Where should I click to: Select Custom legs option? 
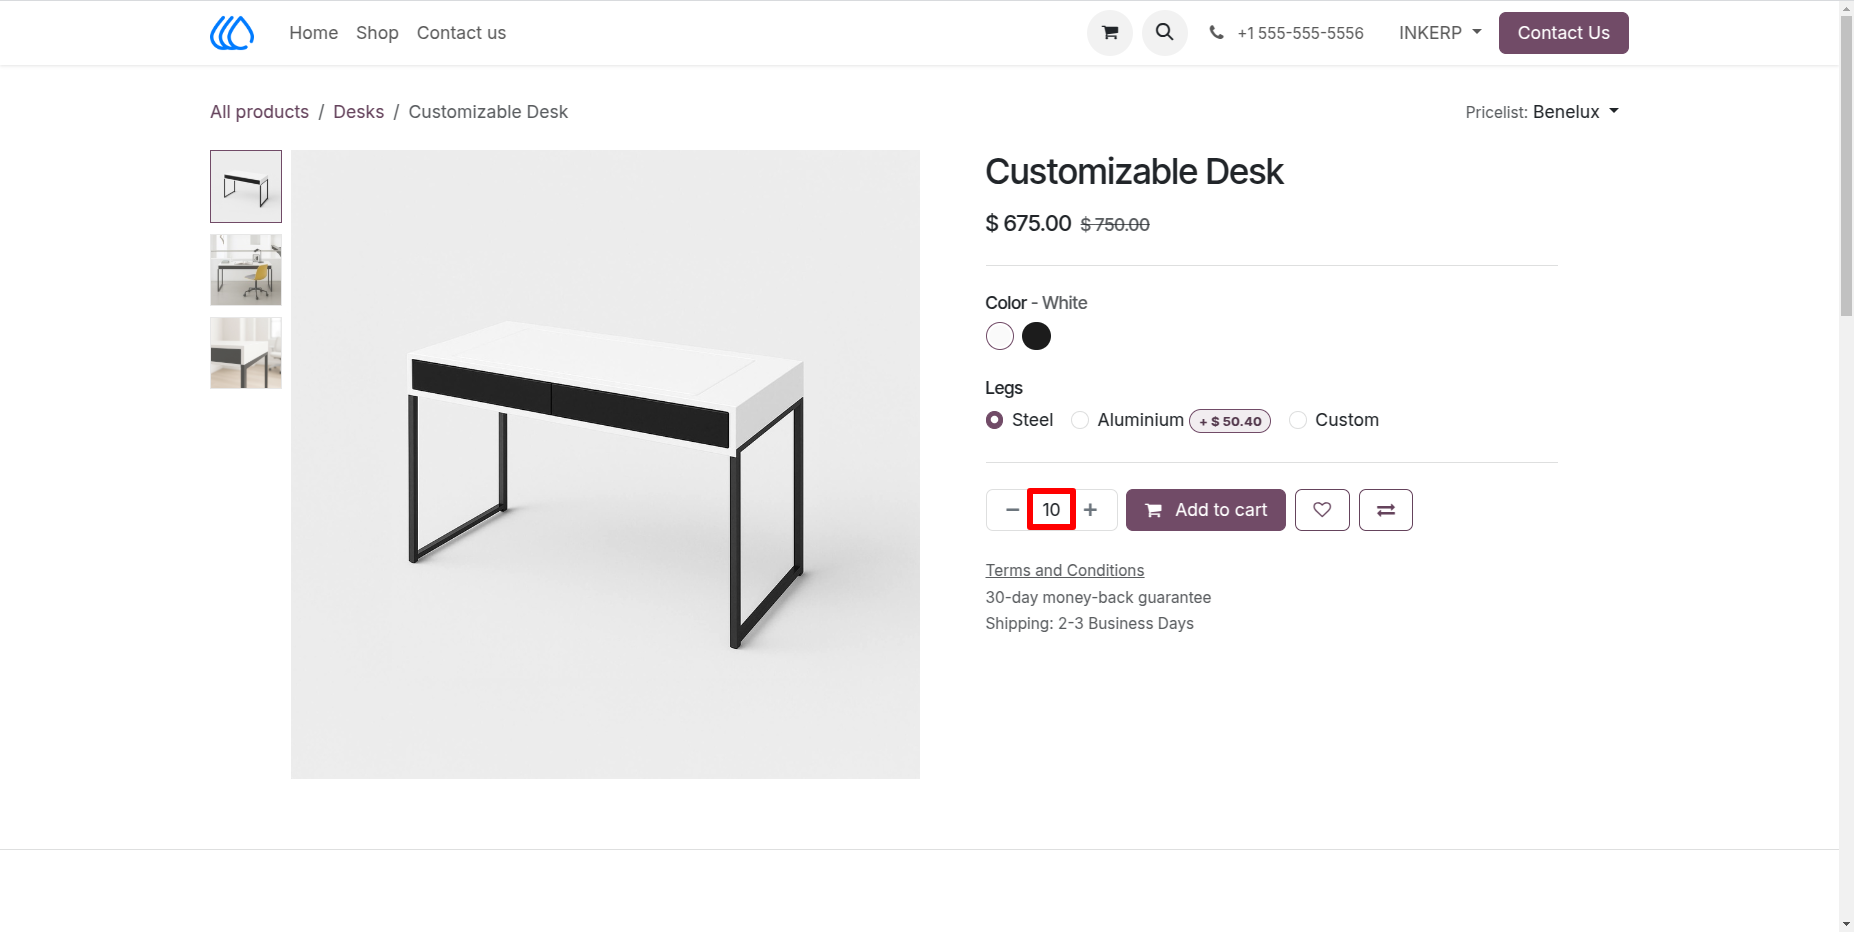coord(1298,420)
